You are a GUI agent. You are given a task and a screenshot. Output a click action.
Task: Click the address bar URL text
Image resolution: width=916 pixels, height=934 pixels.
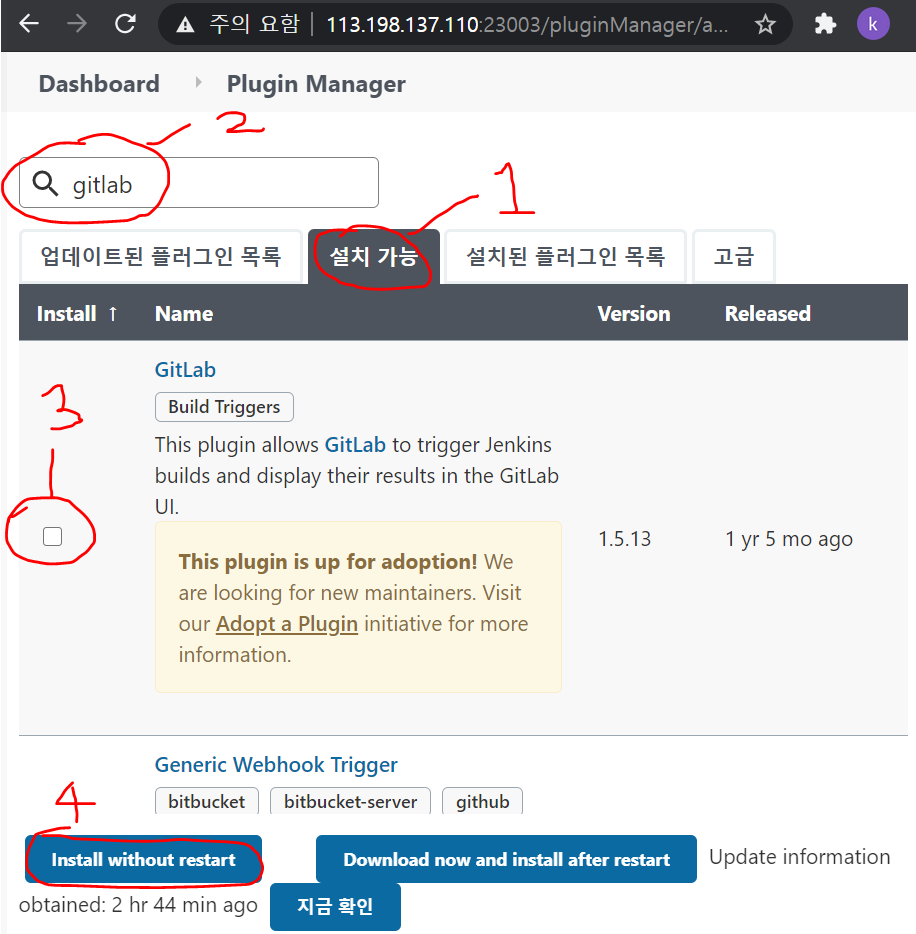point(527,24)
